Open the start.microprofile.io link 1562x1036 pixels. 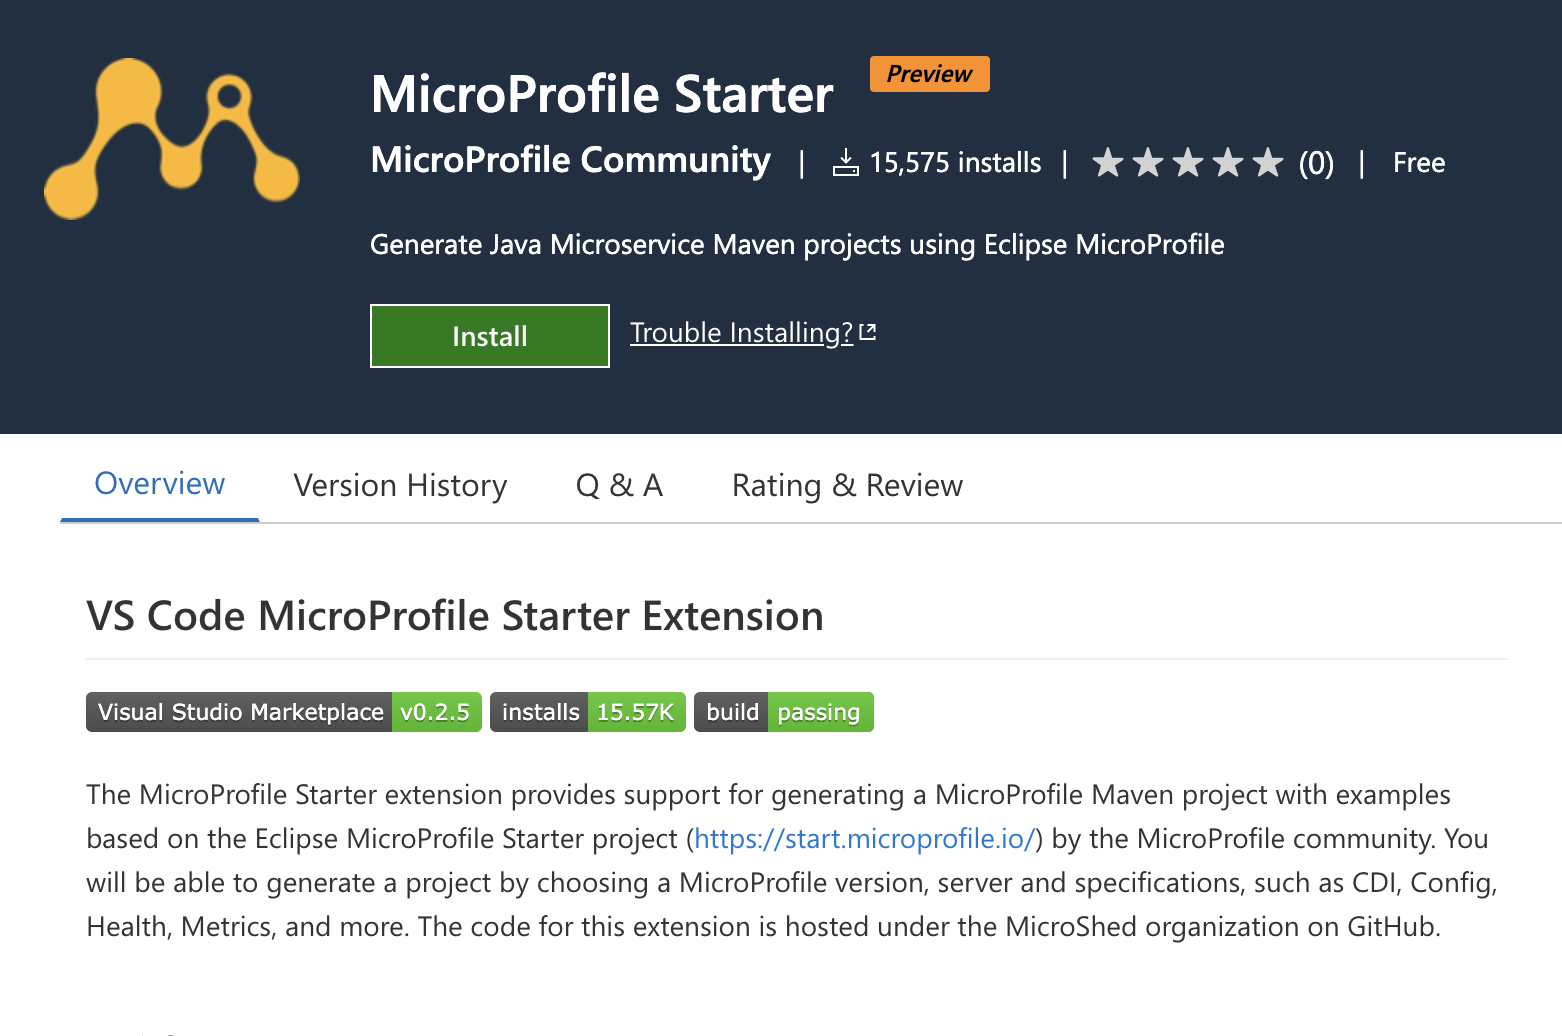(864, 838)
